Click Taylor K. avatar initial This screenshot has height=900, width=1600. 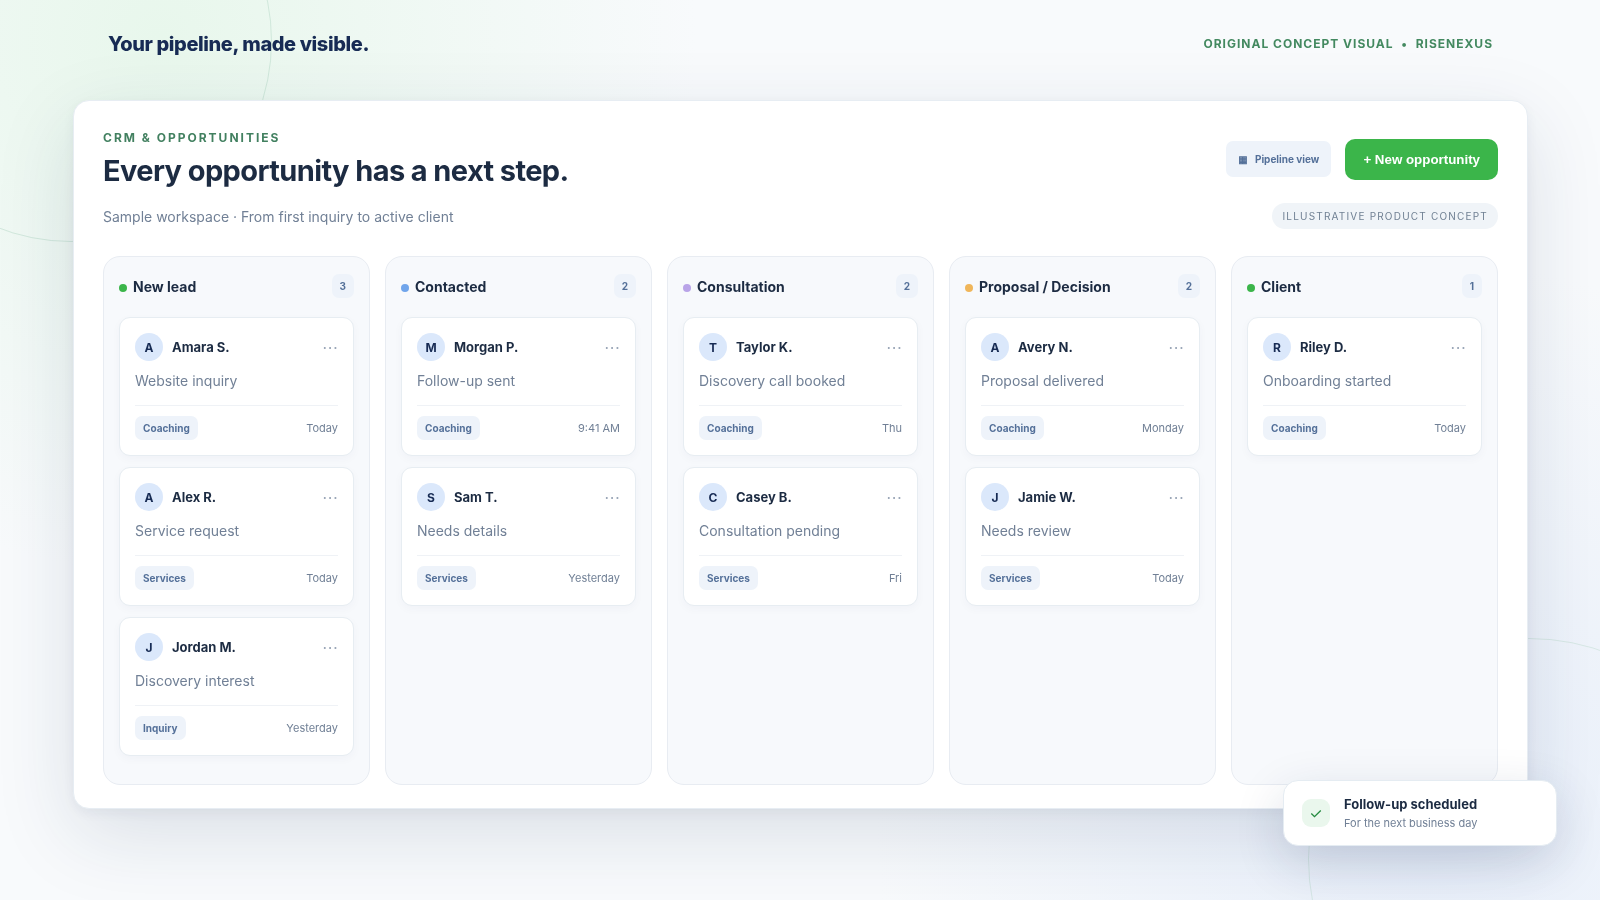[x=713, y=347]
